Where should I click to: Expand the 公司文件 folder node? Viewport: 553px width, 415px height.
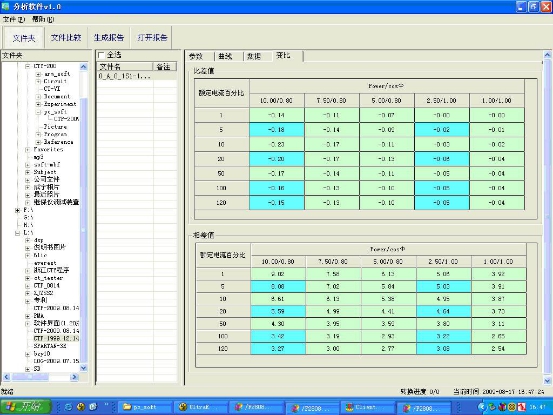point(28,179)
